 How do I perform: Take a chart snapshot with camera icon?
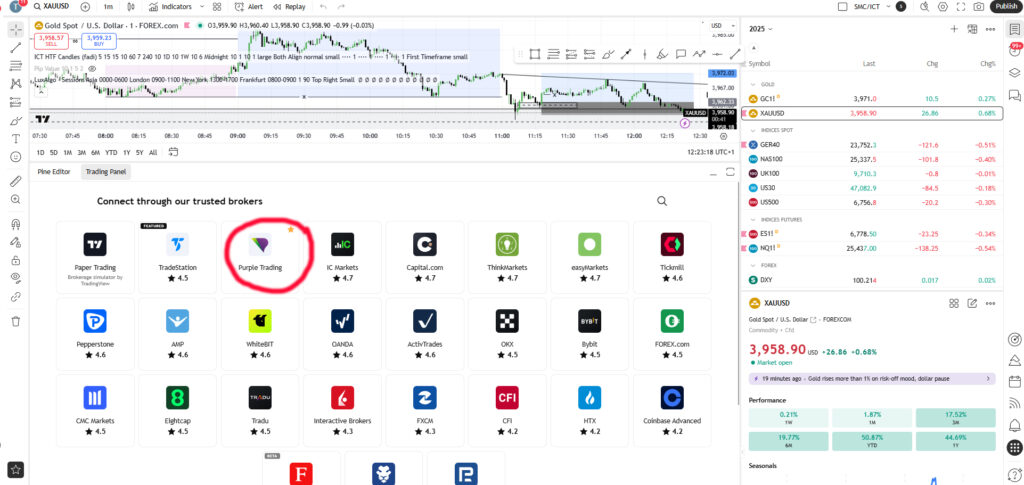[977, 6]
